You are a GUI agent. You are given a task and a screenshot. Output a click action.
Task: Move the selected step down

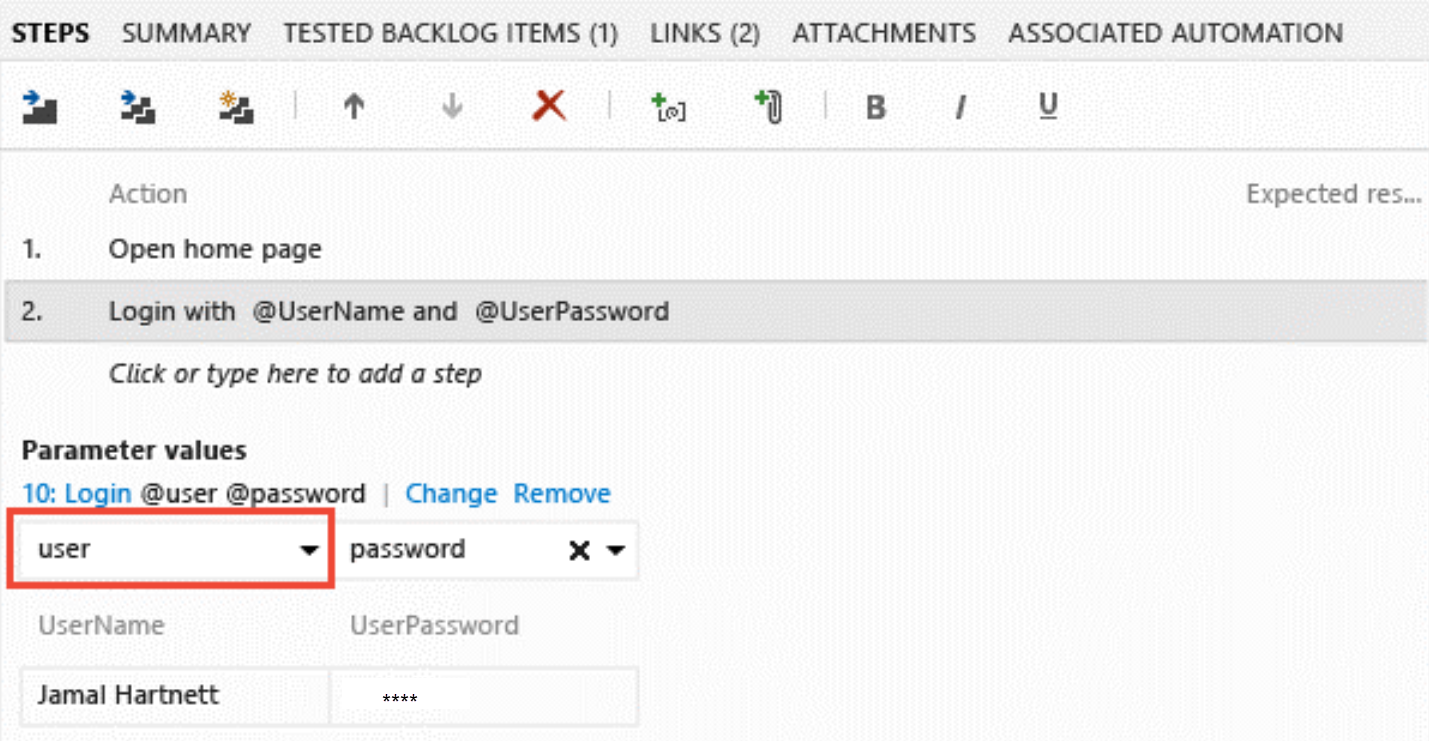[450, 107]
